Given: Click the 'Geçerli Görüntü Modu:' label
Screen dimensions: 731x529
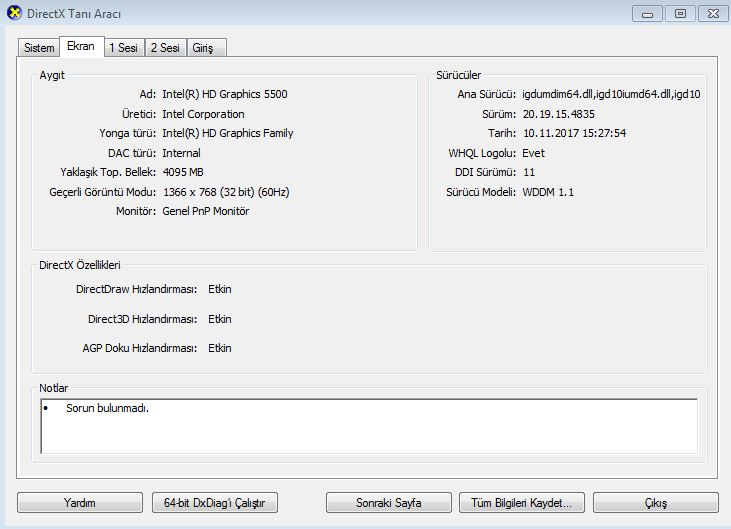Looking at the screenshot, I should [x=103, y=192].
